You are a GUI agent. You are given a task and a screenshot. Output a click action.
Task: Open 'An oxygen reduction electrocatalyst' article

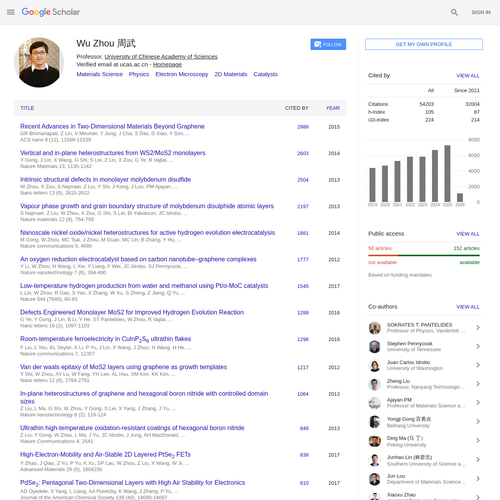pyautogui.click(x=138, y=259)
